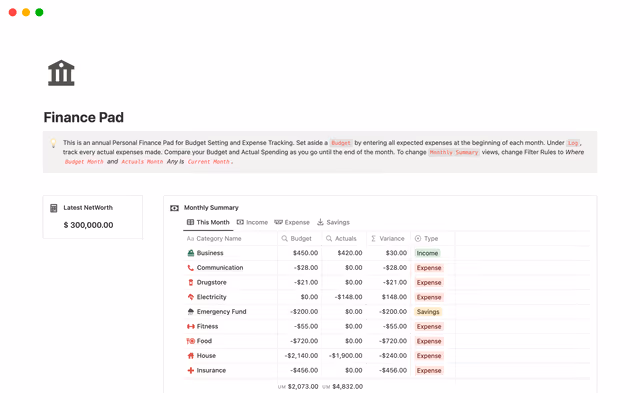Click the light bulb callout icon
Image resolution: width=640 pixels, height=400 pixels.
point(54,144)
